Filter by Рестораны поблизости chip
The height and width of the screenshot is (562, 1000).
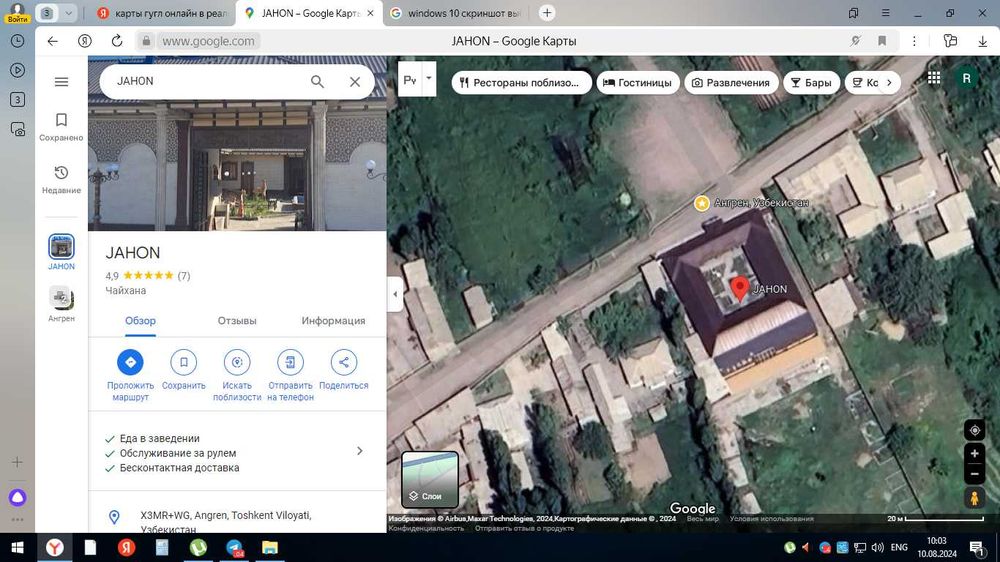[x=522, y=82]
